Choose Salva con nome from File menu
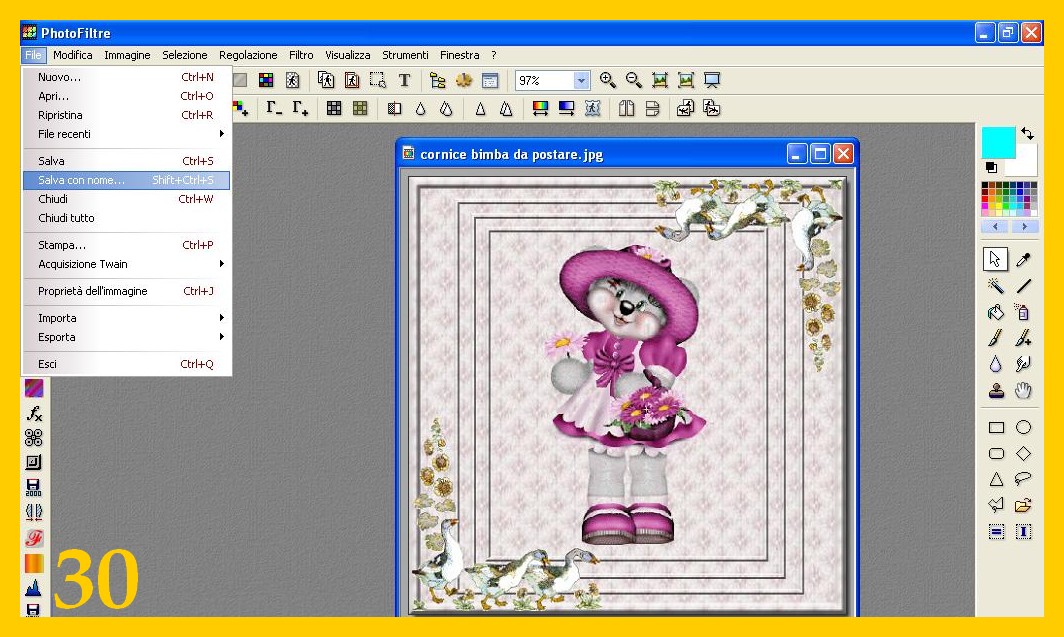The height and width of the screenshot is (637, 1064). 126,180
